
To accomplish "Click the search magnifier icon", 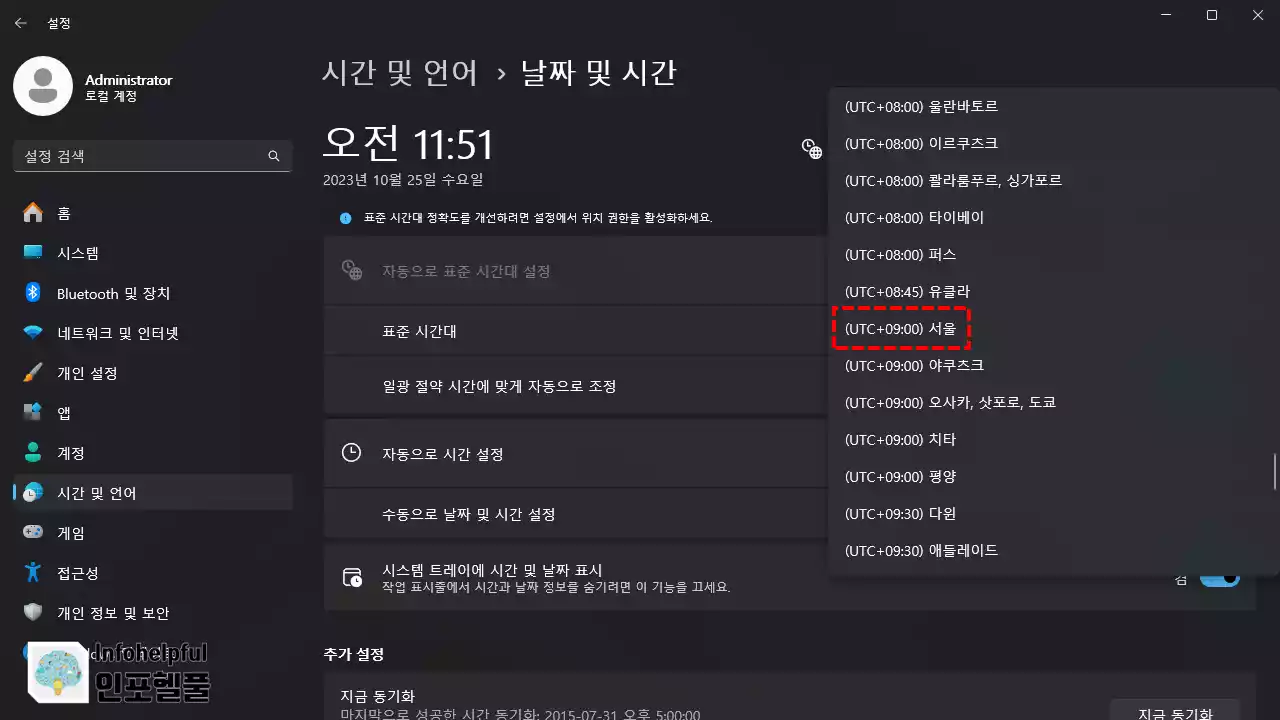I will pos(274,156).
